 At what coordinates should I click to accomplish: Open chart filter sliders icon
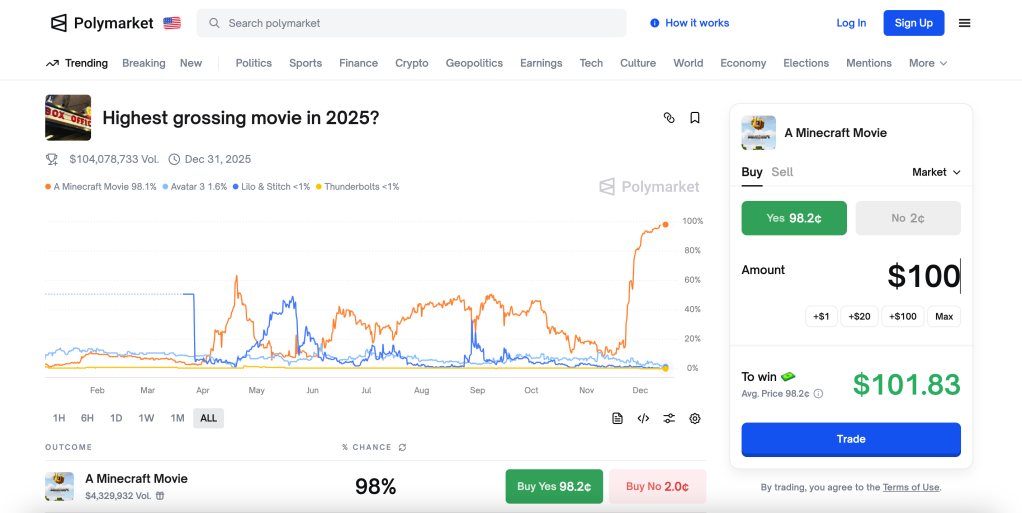tap(669, 418)
